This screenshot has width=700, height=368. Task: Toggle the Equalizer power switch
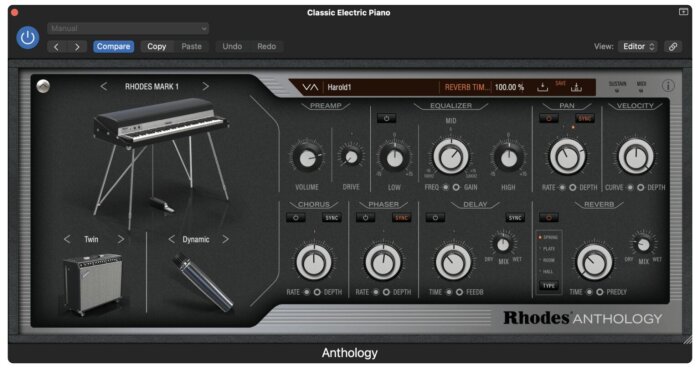click(386, 118)
